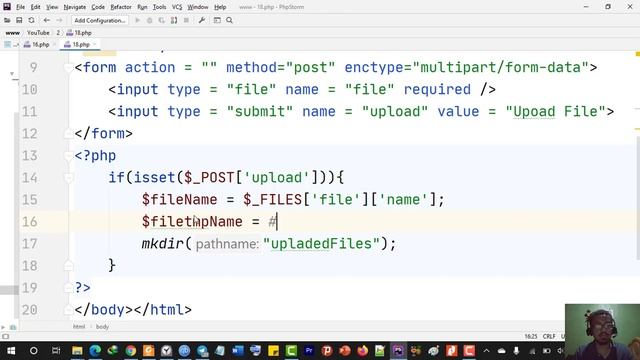The image size is (640, 360).
Task: Click the body breadcrumb below the editor
Action: point(102,327)
